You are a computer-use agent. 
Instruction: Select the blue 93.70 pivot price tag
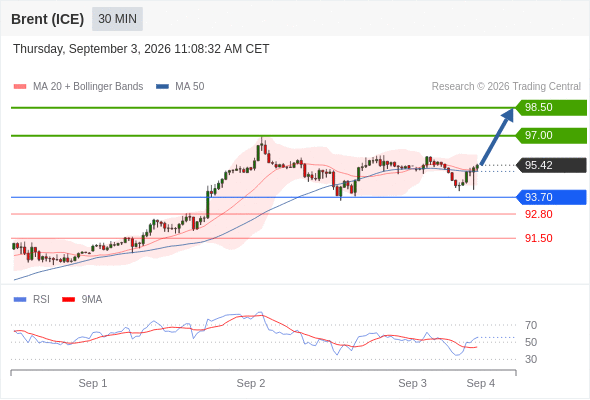551,197
